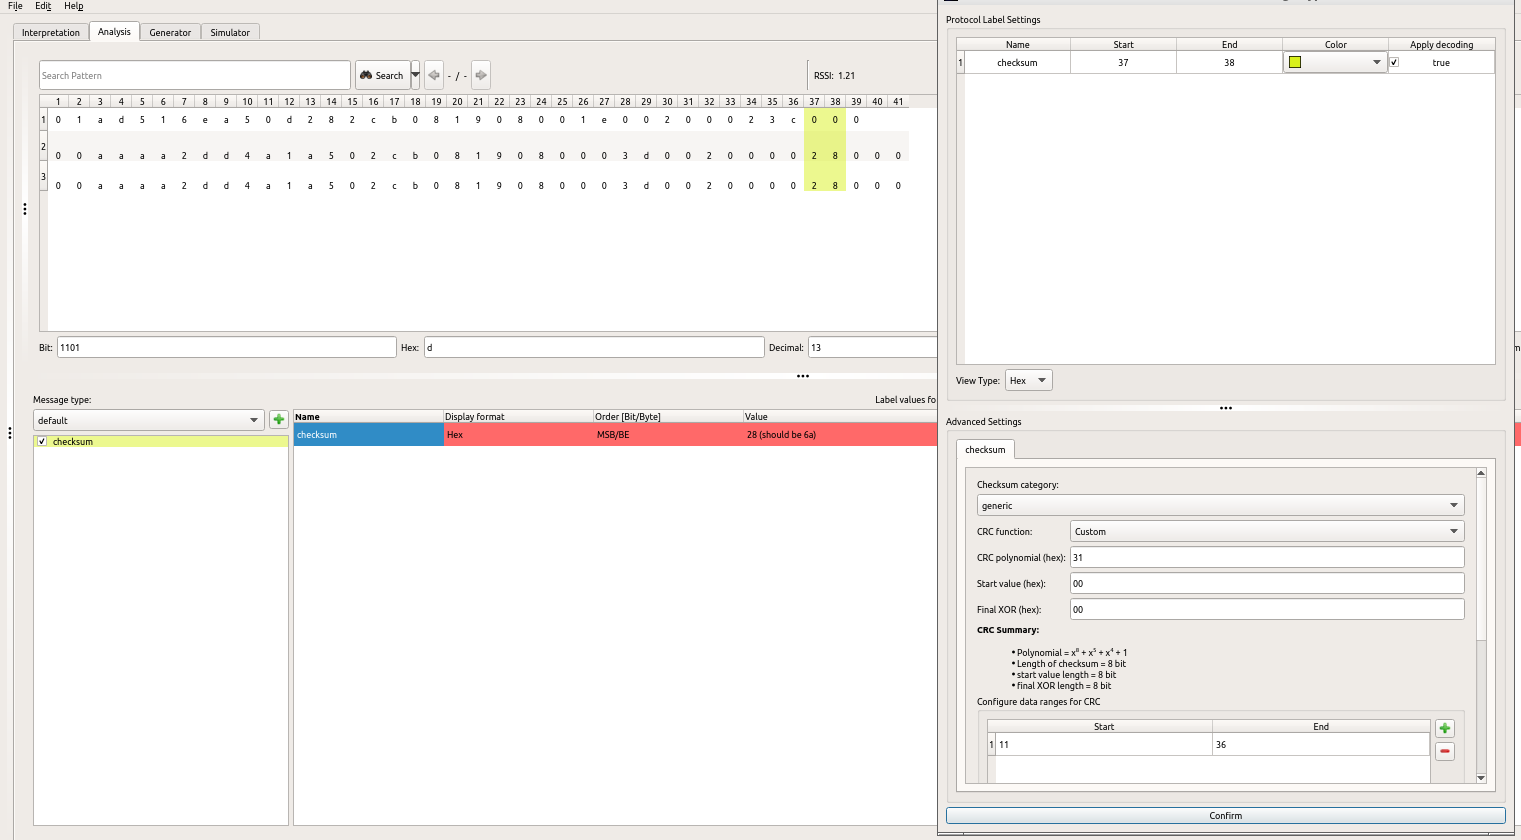Click the splitter dots above Advanced Settings

(1225, 408)
